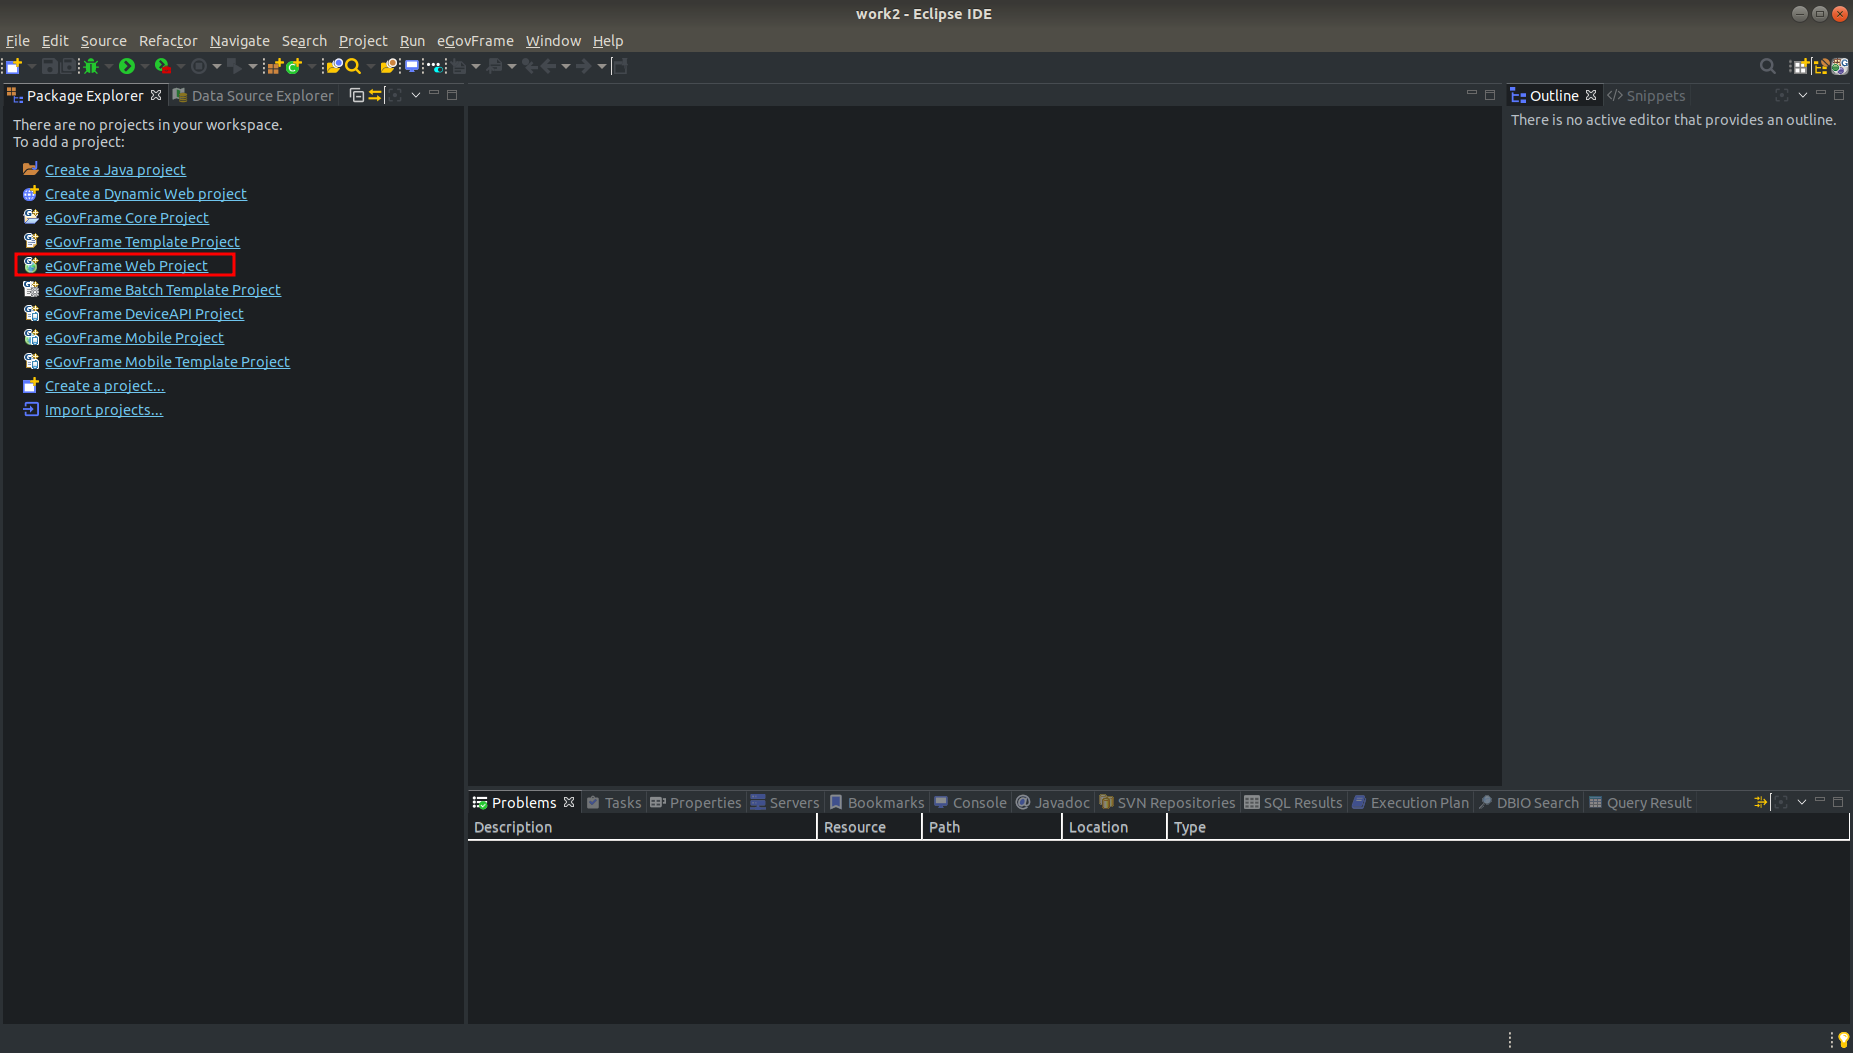Click the eGovFrame Batch Template Project link
The width and height of the screenshot is (1853, 1053).
pyautogui.click(x=163, y=290)
